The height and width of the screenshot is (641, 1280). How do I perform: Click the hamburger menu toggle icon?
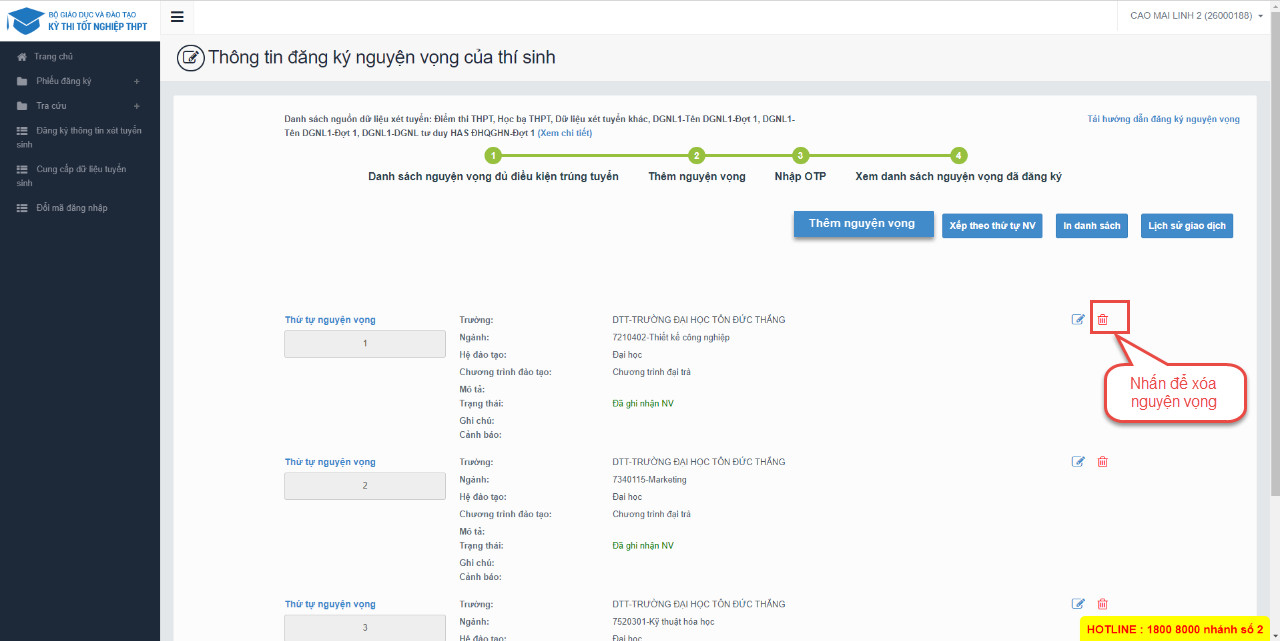pyautogui.click(x=177, y=16)
